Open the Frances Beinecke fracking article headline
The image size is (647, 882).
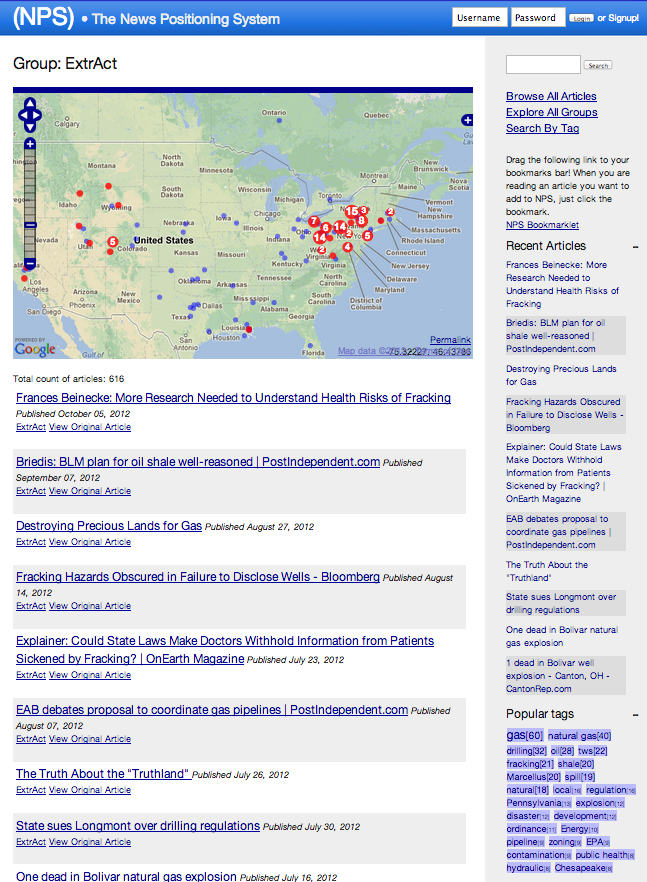[233, 398]
